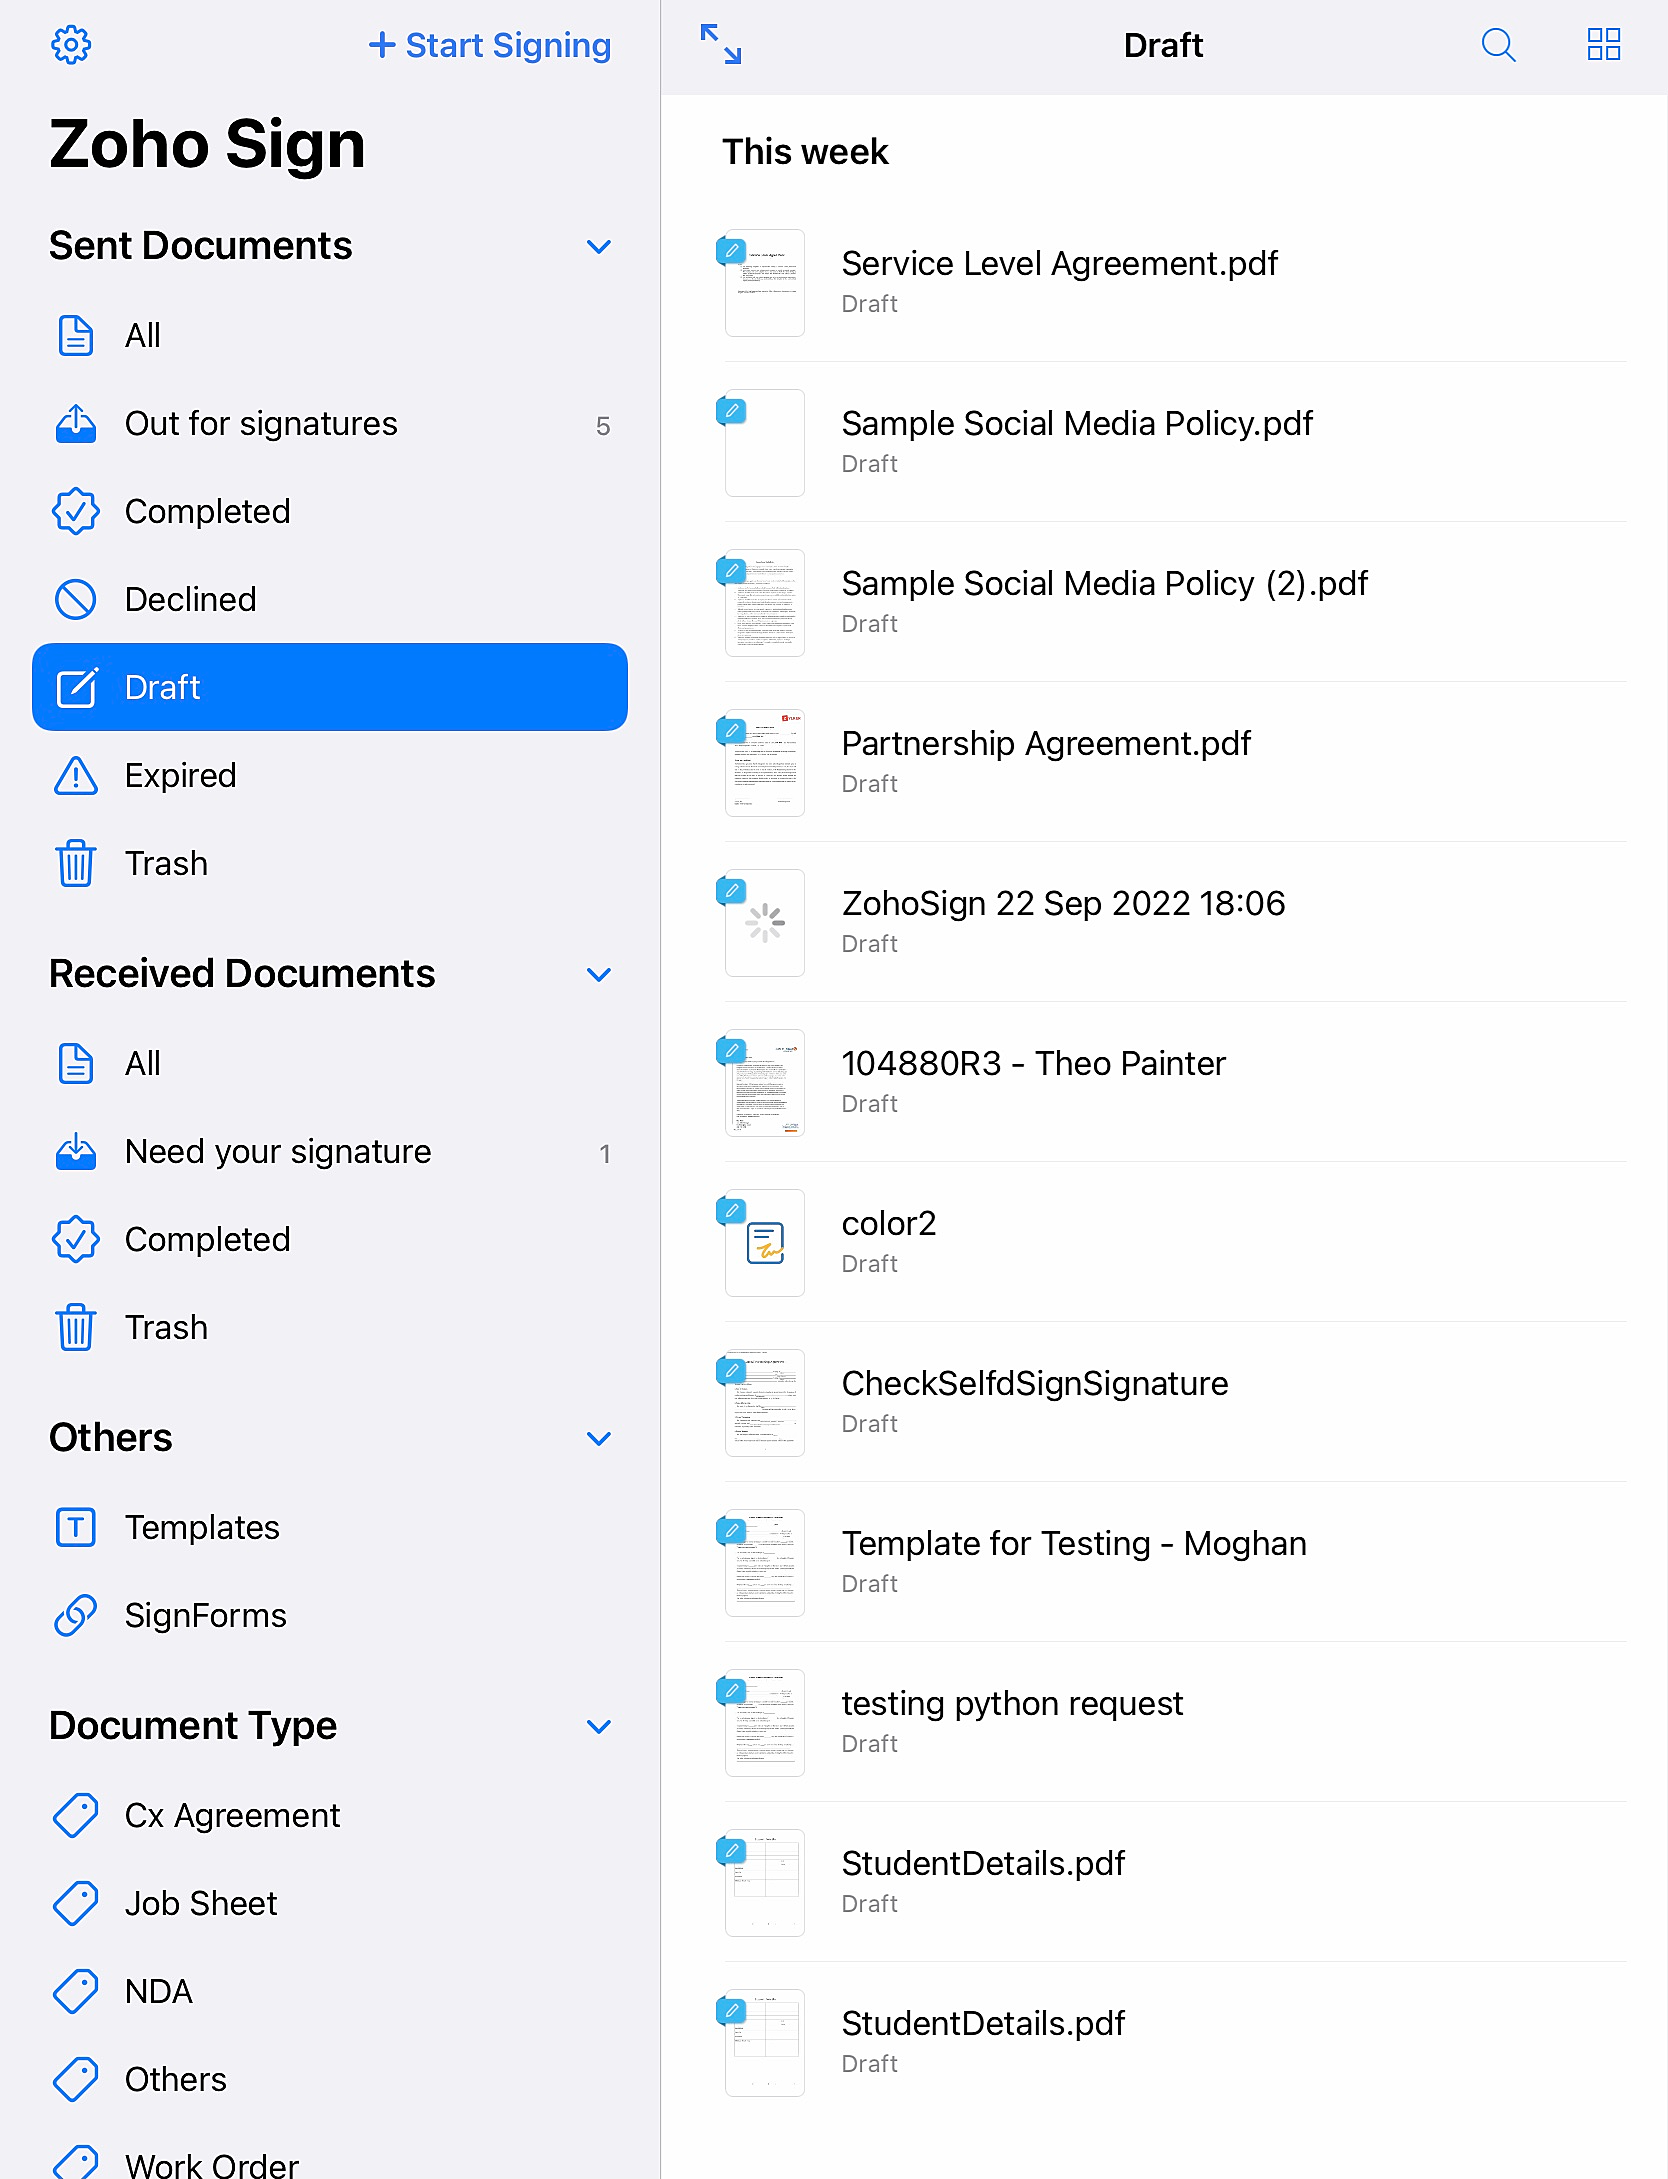
Task: Click the Job Sheet tag icon
Action: point(76,1903)
